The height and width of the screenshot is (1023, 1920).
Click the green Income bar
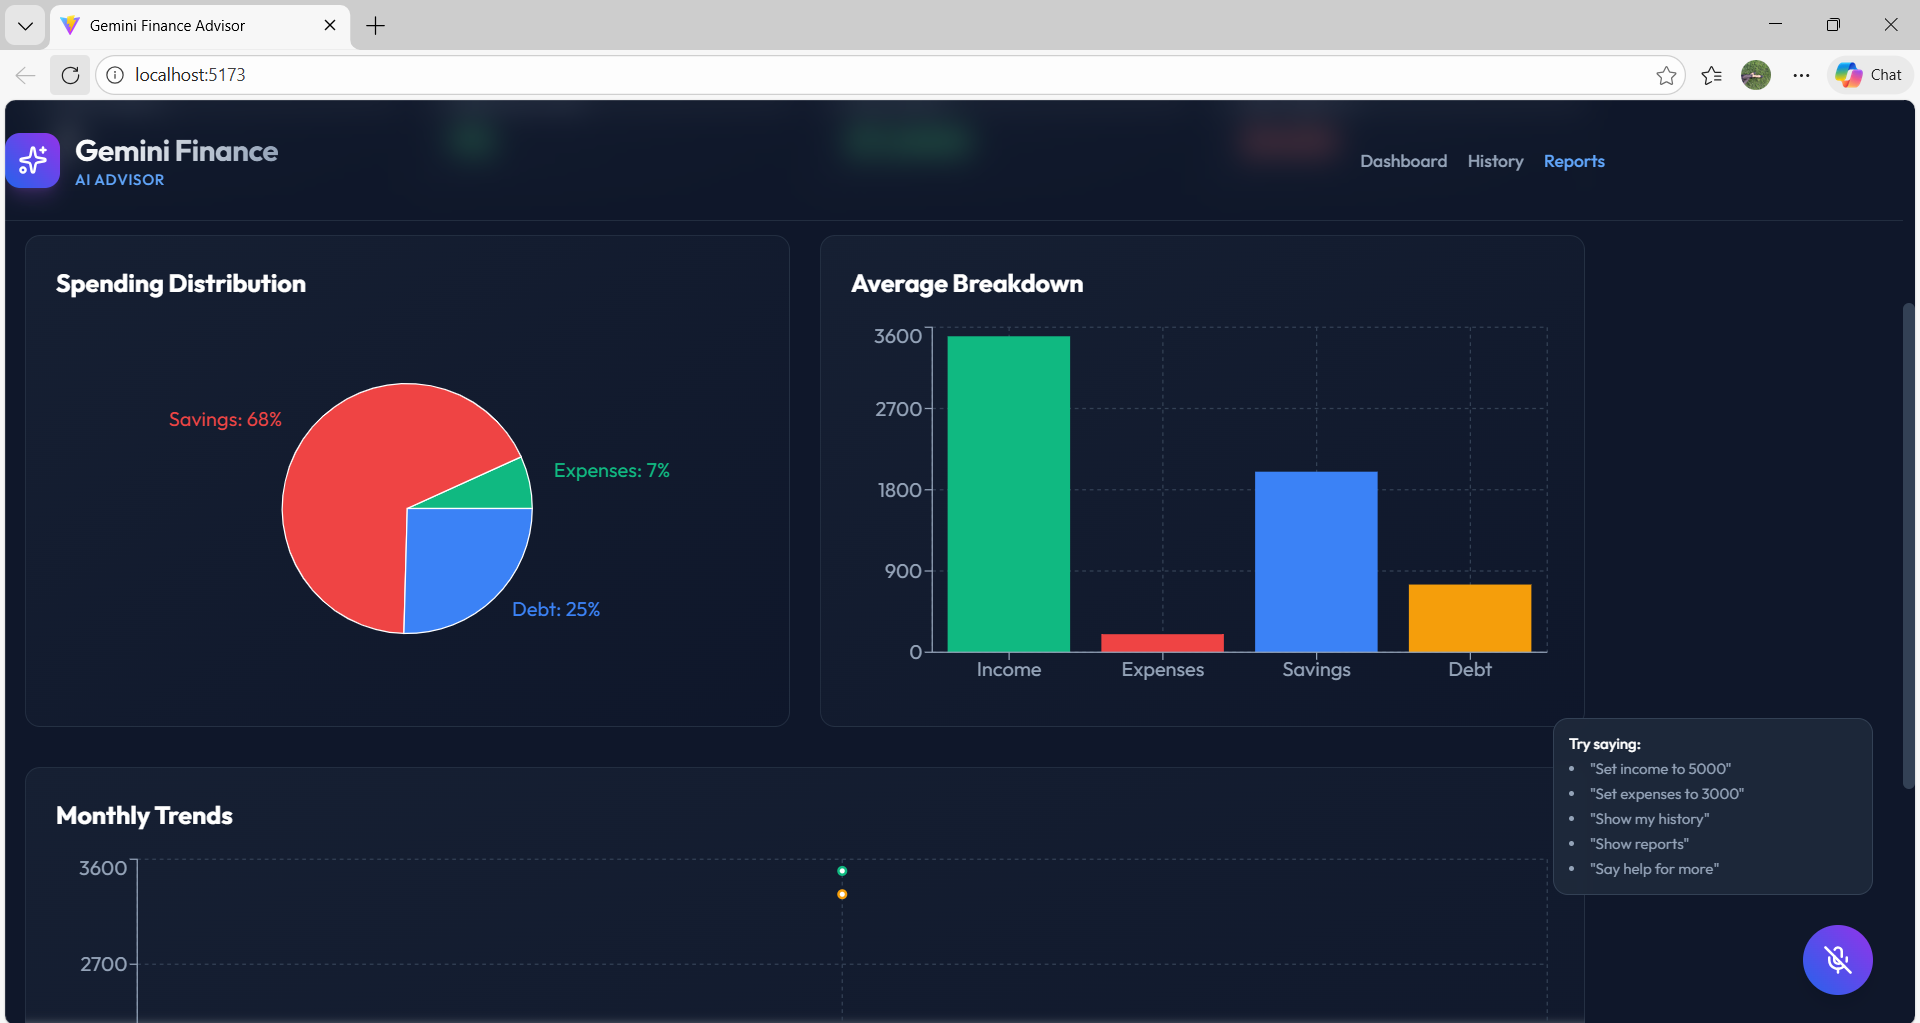1008,494
